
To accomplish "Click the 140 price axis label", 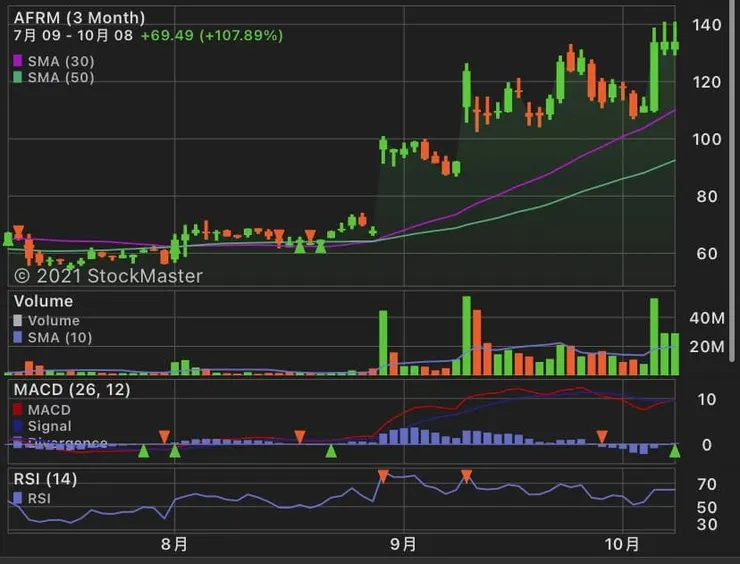I will 706,25.
